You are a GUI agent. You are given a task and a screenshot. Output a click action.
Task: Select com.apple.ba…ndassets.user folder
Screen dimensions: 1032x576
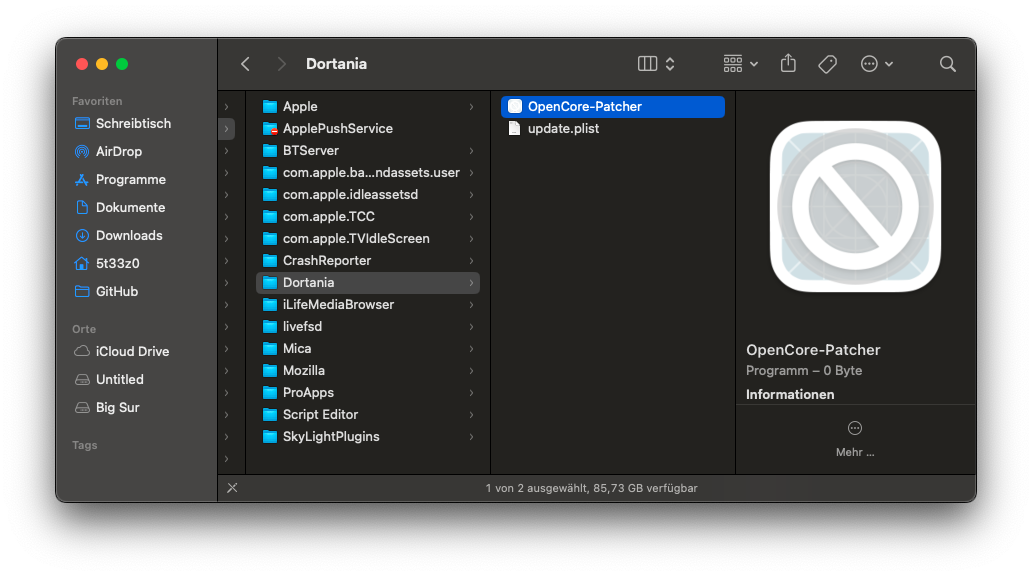pyautogui.click(x=367, y=172)
